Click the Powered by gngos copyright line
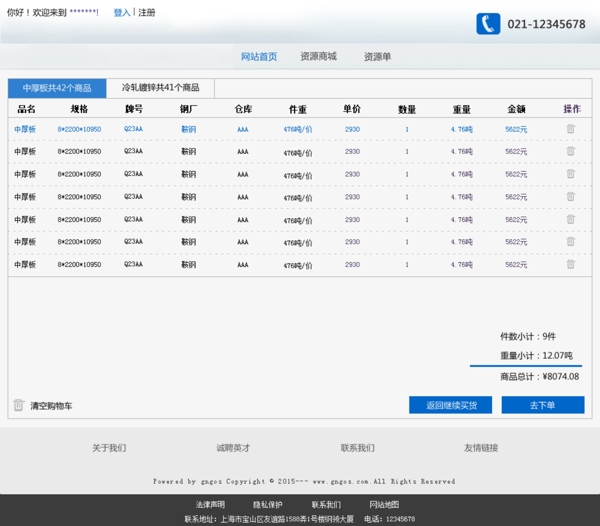Screen dimensions: 600x526 [304, 481]
